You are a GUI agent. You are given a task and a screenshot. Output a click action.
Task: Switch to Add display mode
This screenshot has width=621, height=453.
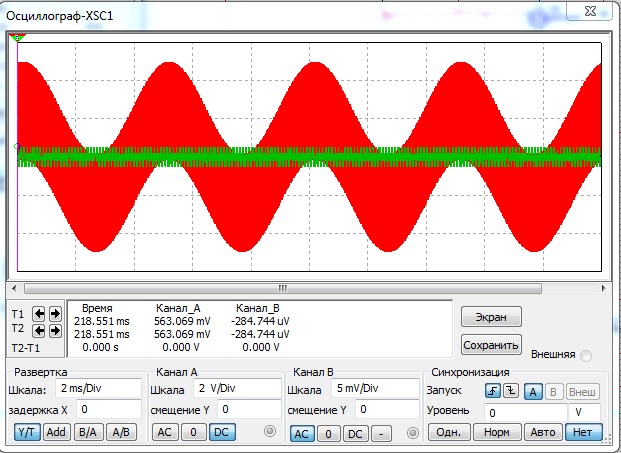tap(56, 432)
